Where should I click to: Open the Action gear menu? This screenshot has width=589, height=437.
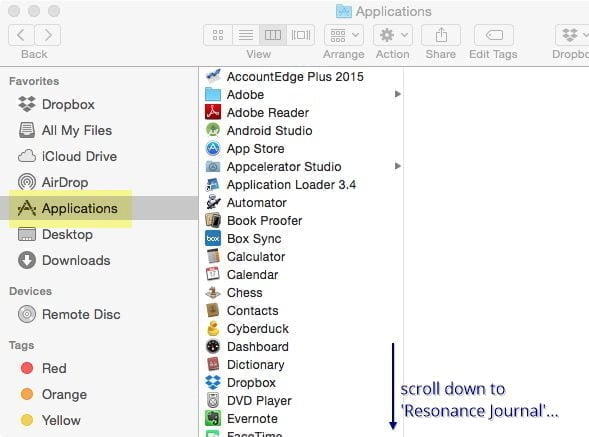(393, 35)
